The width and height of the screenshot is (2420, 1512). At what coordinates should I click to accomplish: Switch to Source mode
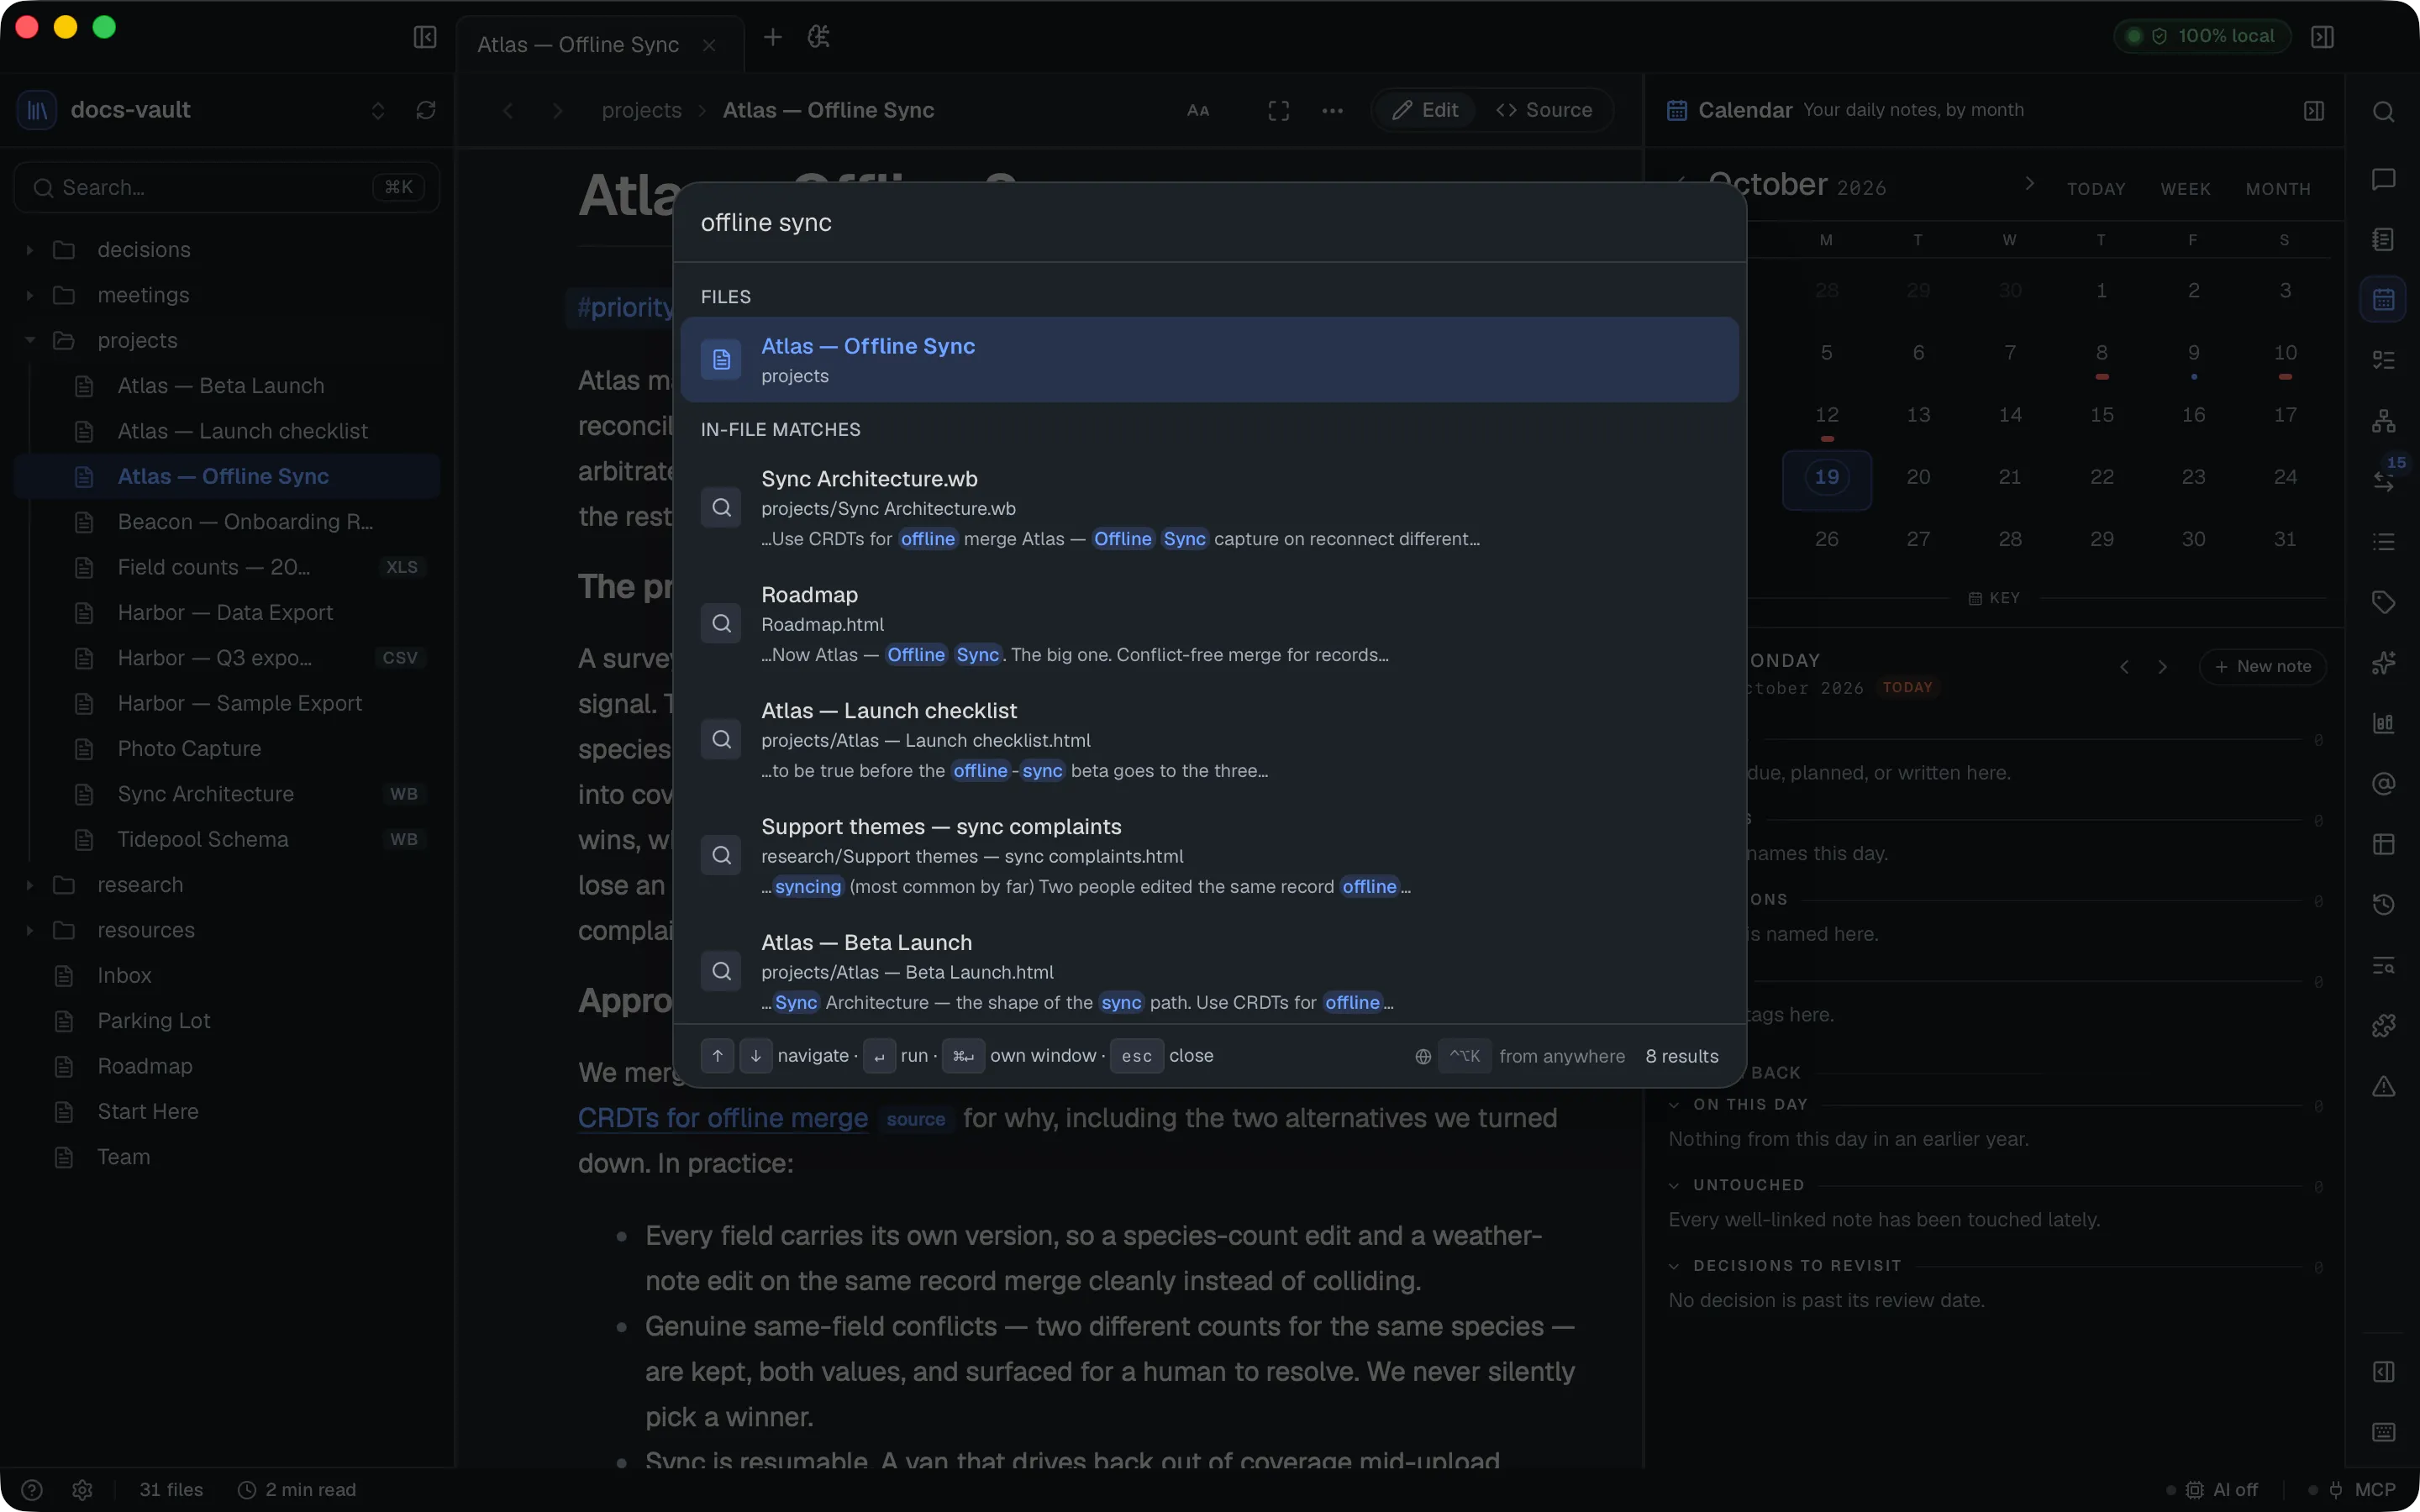click(1544, 110)
